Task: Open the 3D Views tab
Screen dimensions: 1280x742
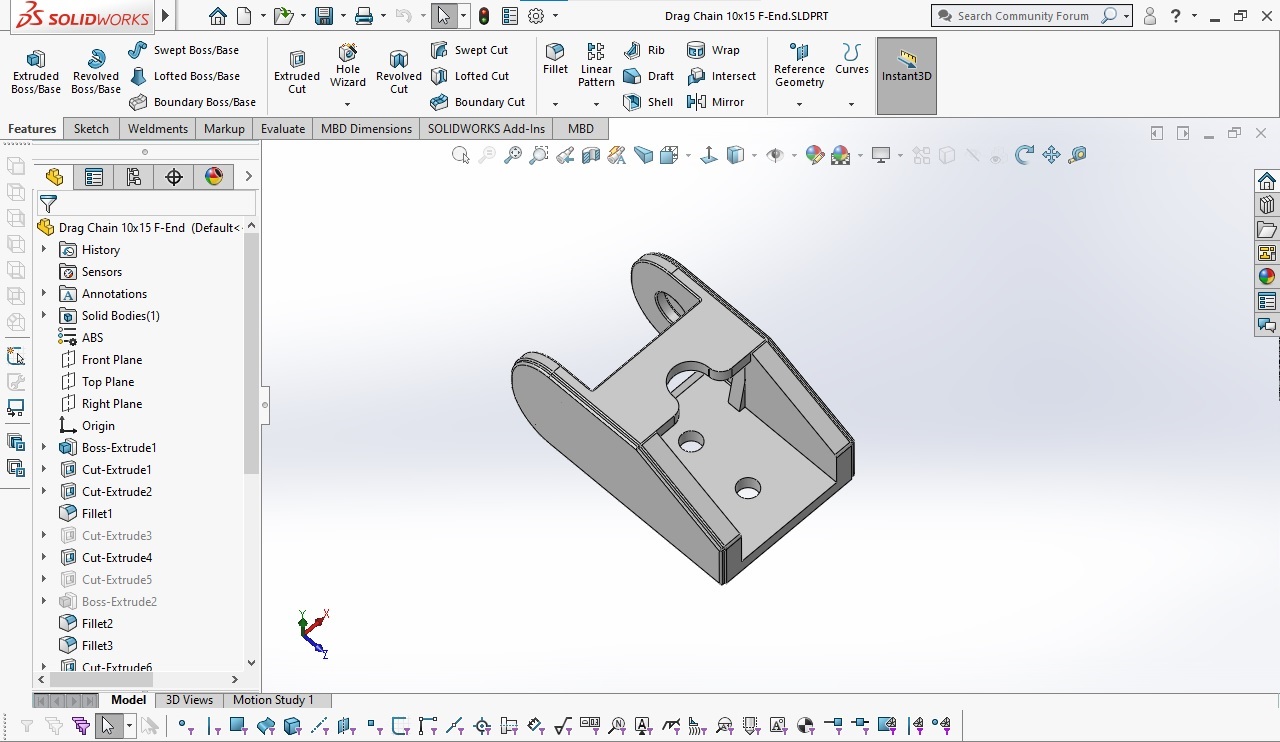Action: (189, 700)
